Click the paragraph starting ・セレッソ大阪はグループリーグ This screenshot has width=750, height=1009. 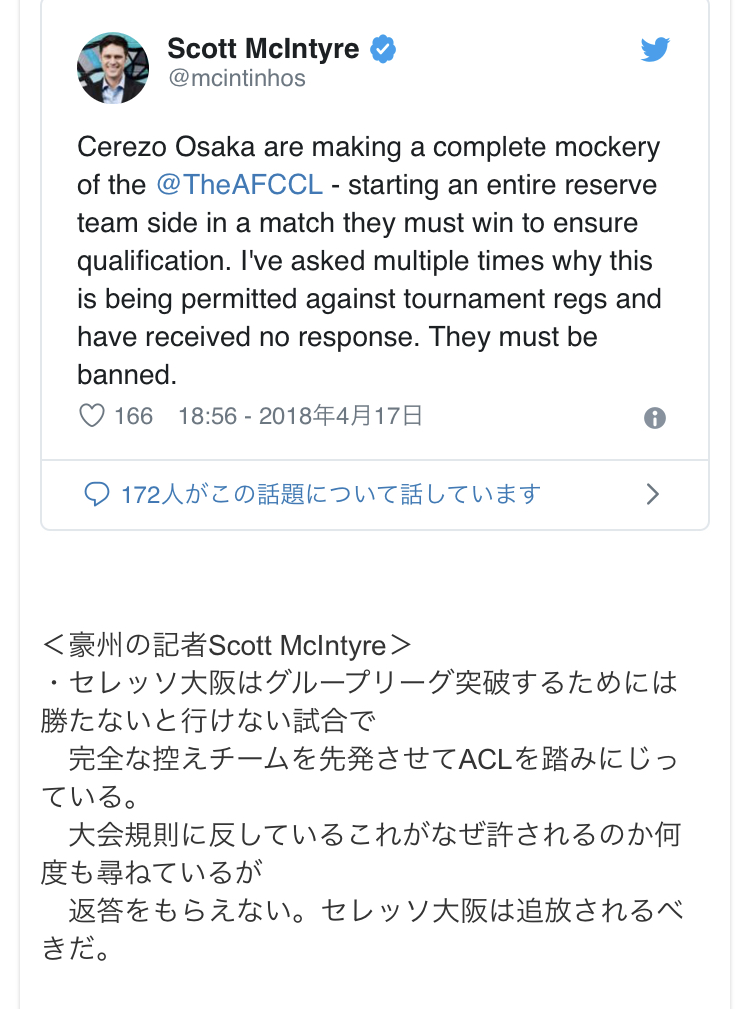click(x=359, y=702)
